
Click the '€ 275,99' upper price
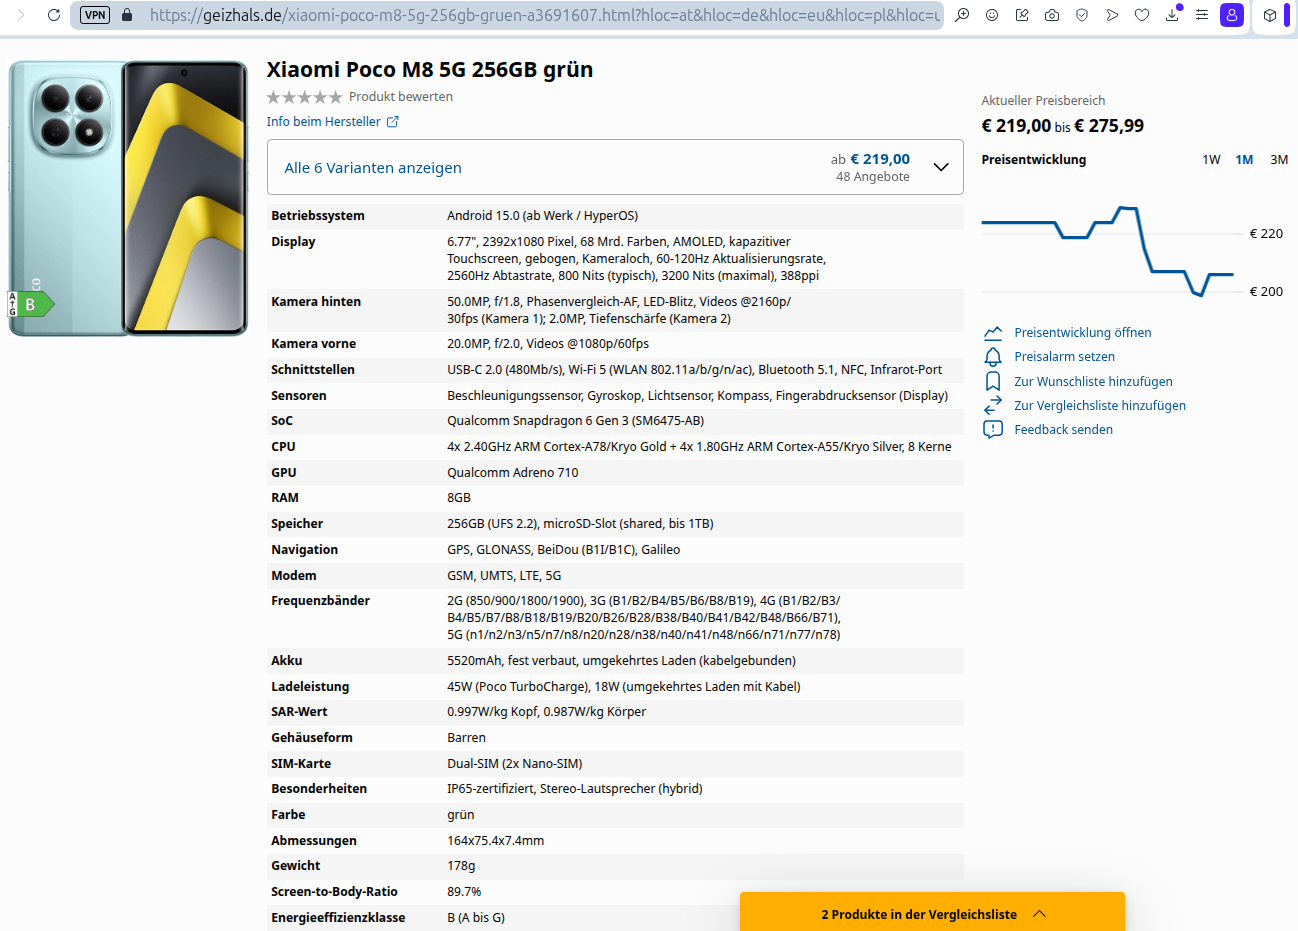(x=1109, y=126)
